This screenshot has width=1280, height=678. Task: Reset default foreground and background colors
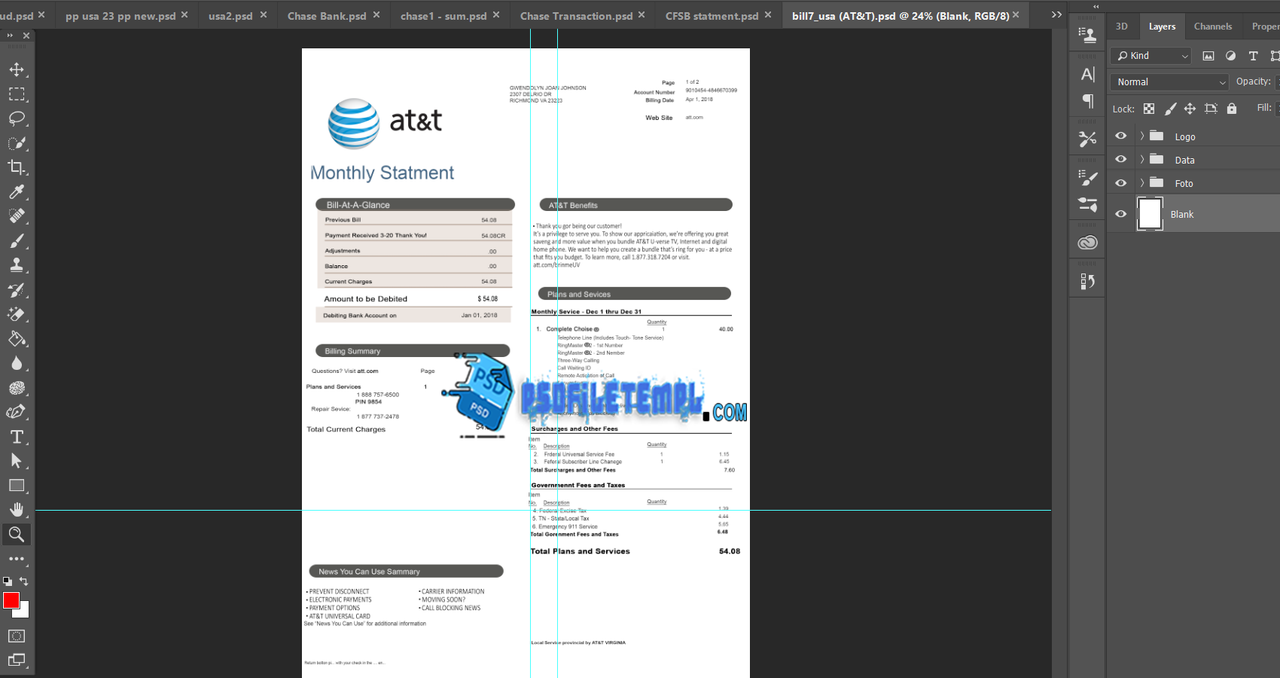[x=7, y=581]
